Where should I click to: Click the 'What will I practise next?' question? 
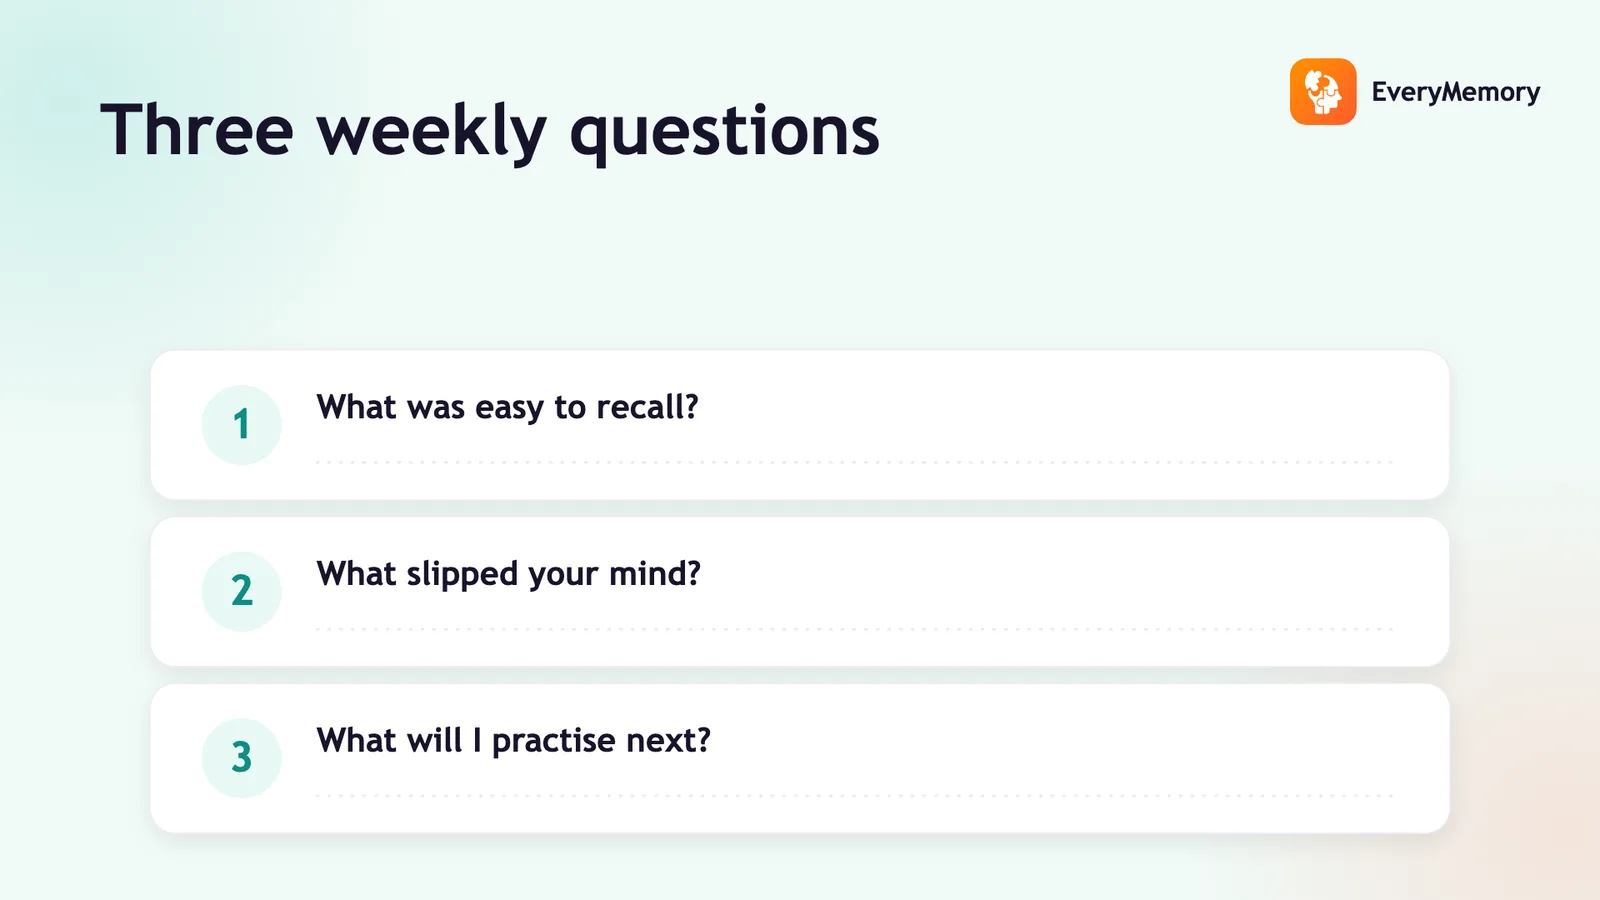point(513,740)
